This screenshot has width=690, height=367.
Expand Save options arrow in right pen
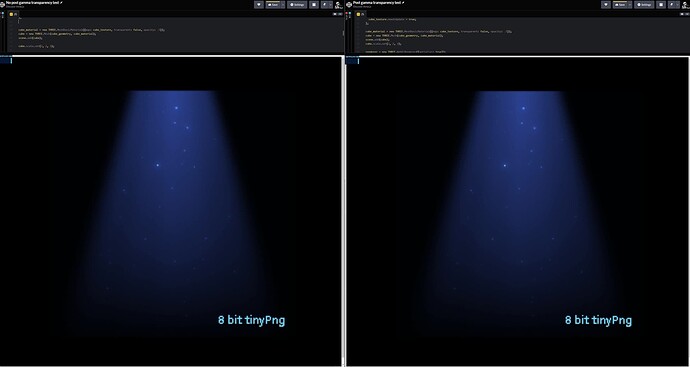coord(630,4)
